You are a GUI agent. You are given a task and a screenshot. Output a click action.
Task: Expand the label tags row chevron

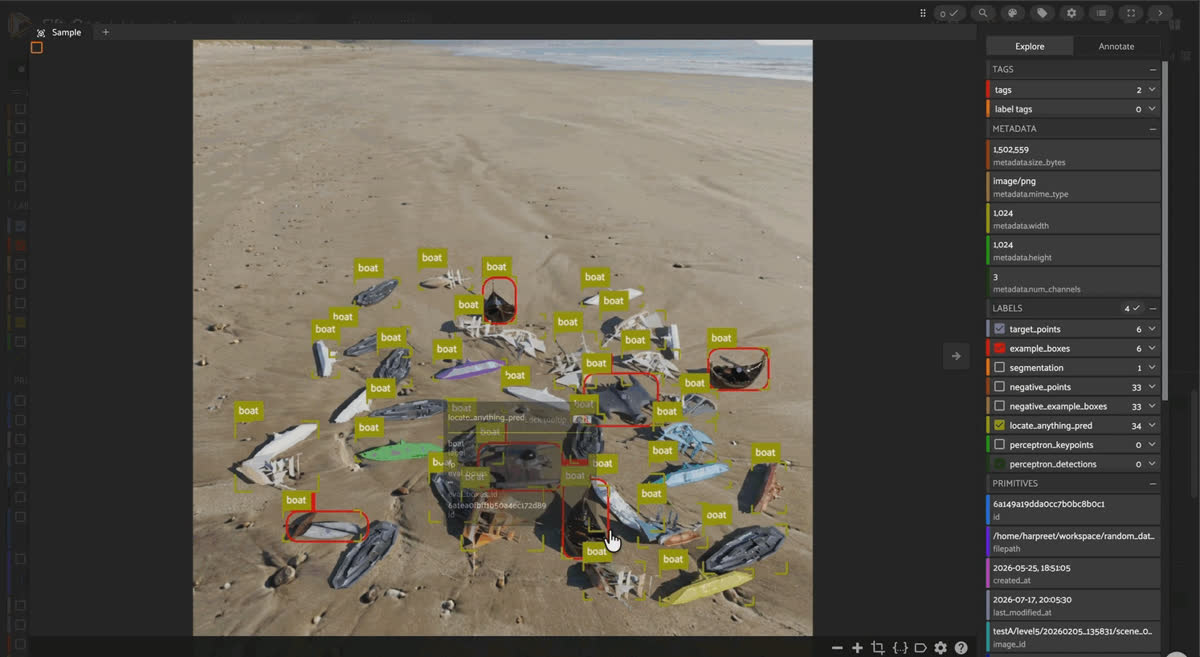[1152, 109]
